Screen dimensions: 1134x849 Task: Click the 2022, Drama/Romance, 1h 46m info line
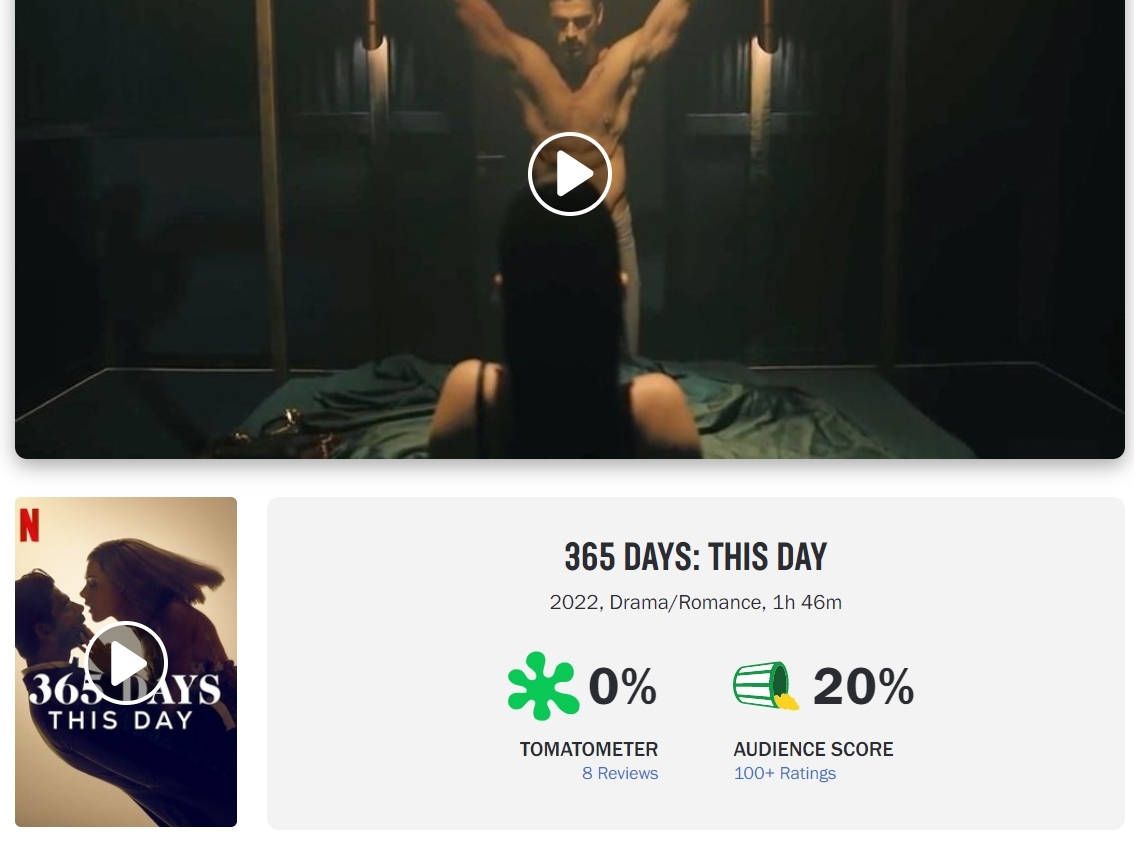coord(696,602)
